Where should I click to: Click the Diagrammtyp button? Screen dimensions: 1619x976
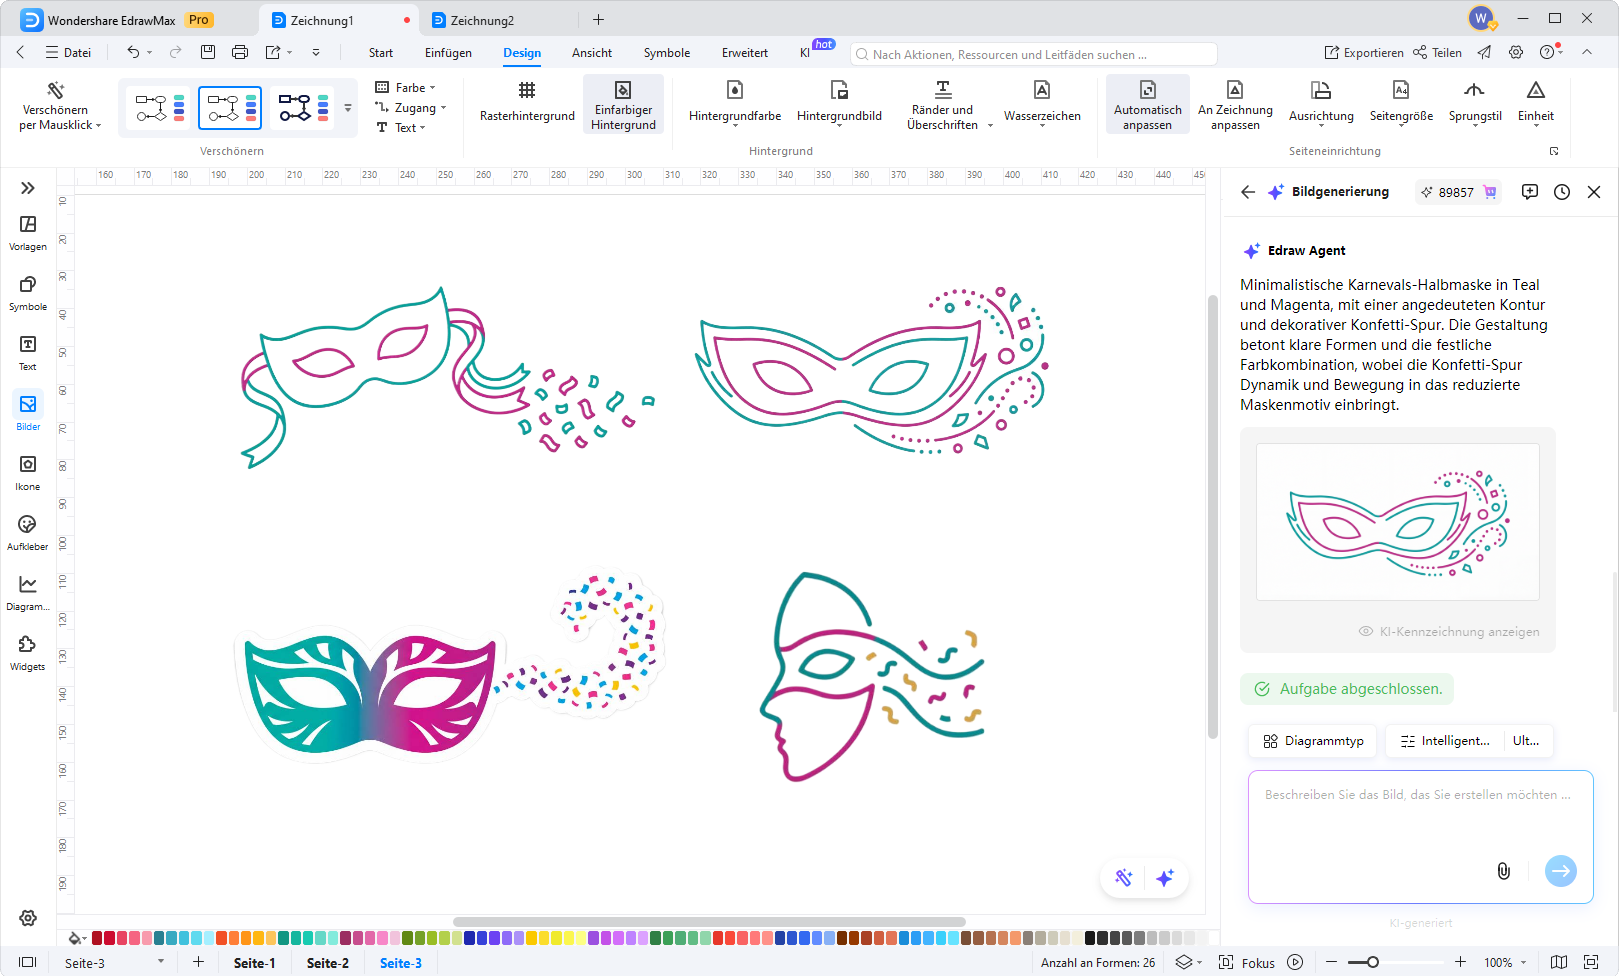coord(1313,741)
